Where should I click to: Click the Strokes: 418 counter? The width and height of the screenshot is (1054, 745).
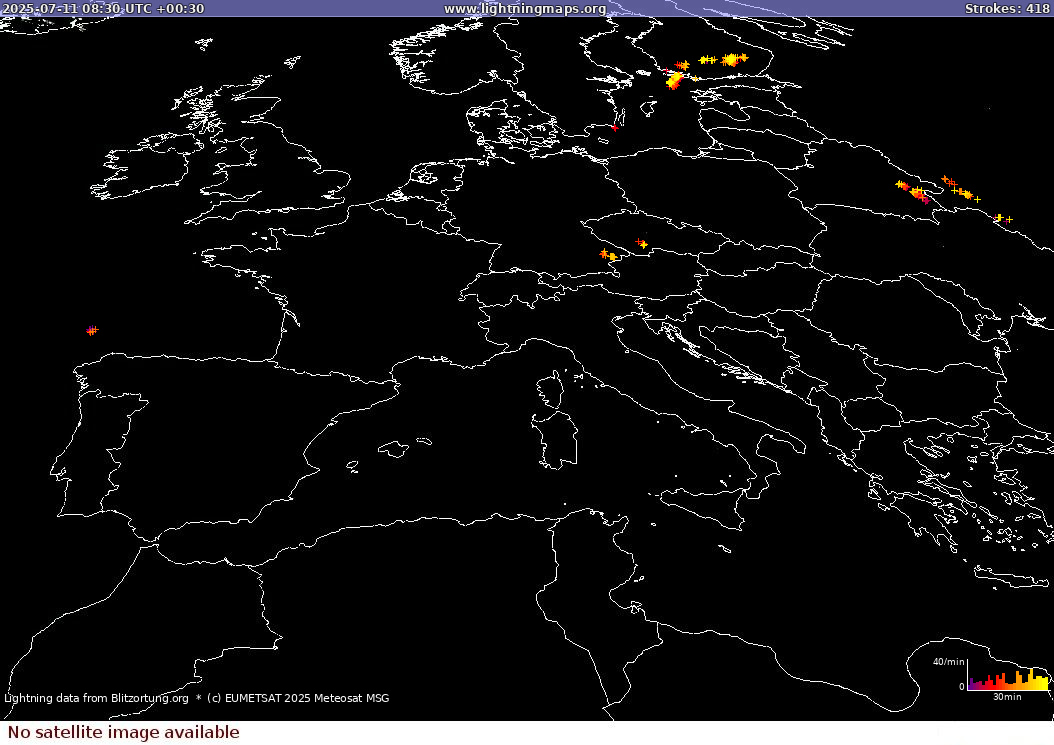(1006, 9)
